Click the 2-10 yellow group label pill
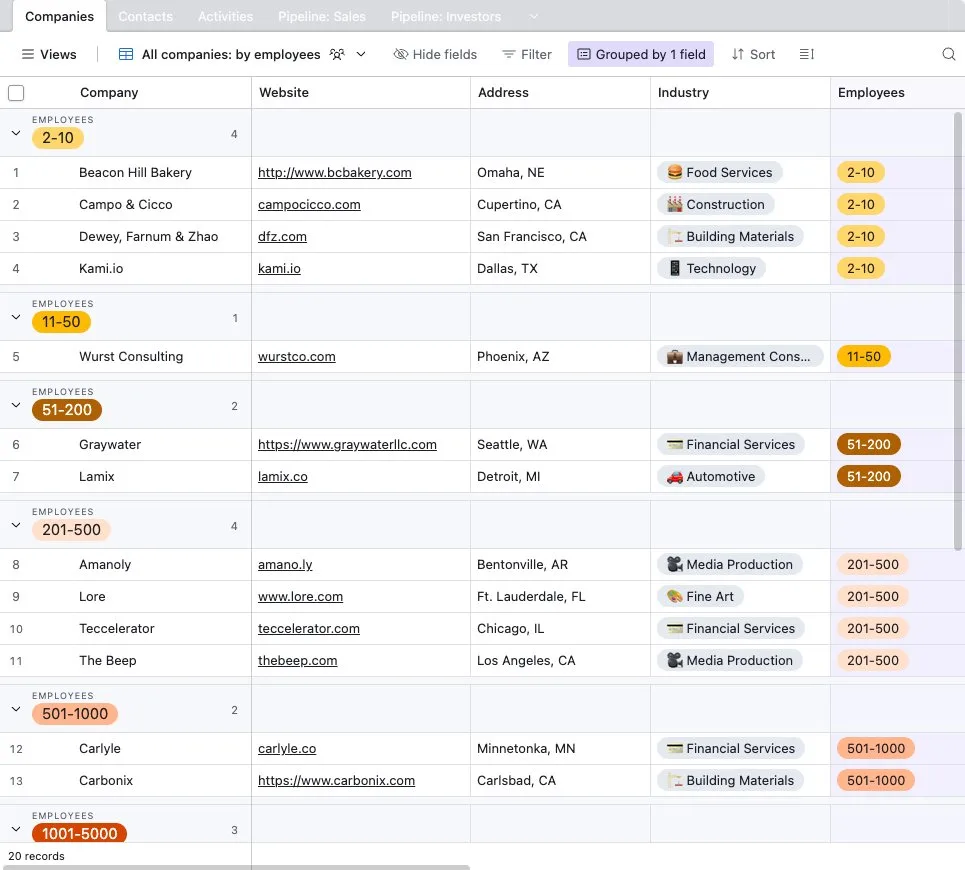The height and width of the screenshot is (870, 965). (x=58, y=138)
